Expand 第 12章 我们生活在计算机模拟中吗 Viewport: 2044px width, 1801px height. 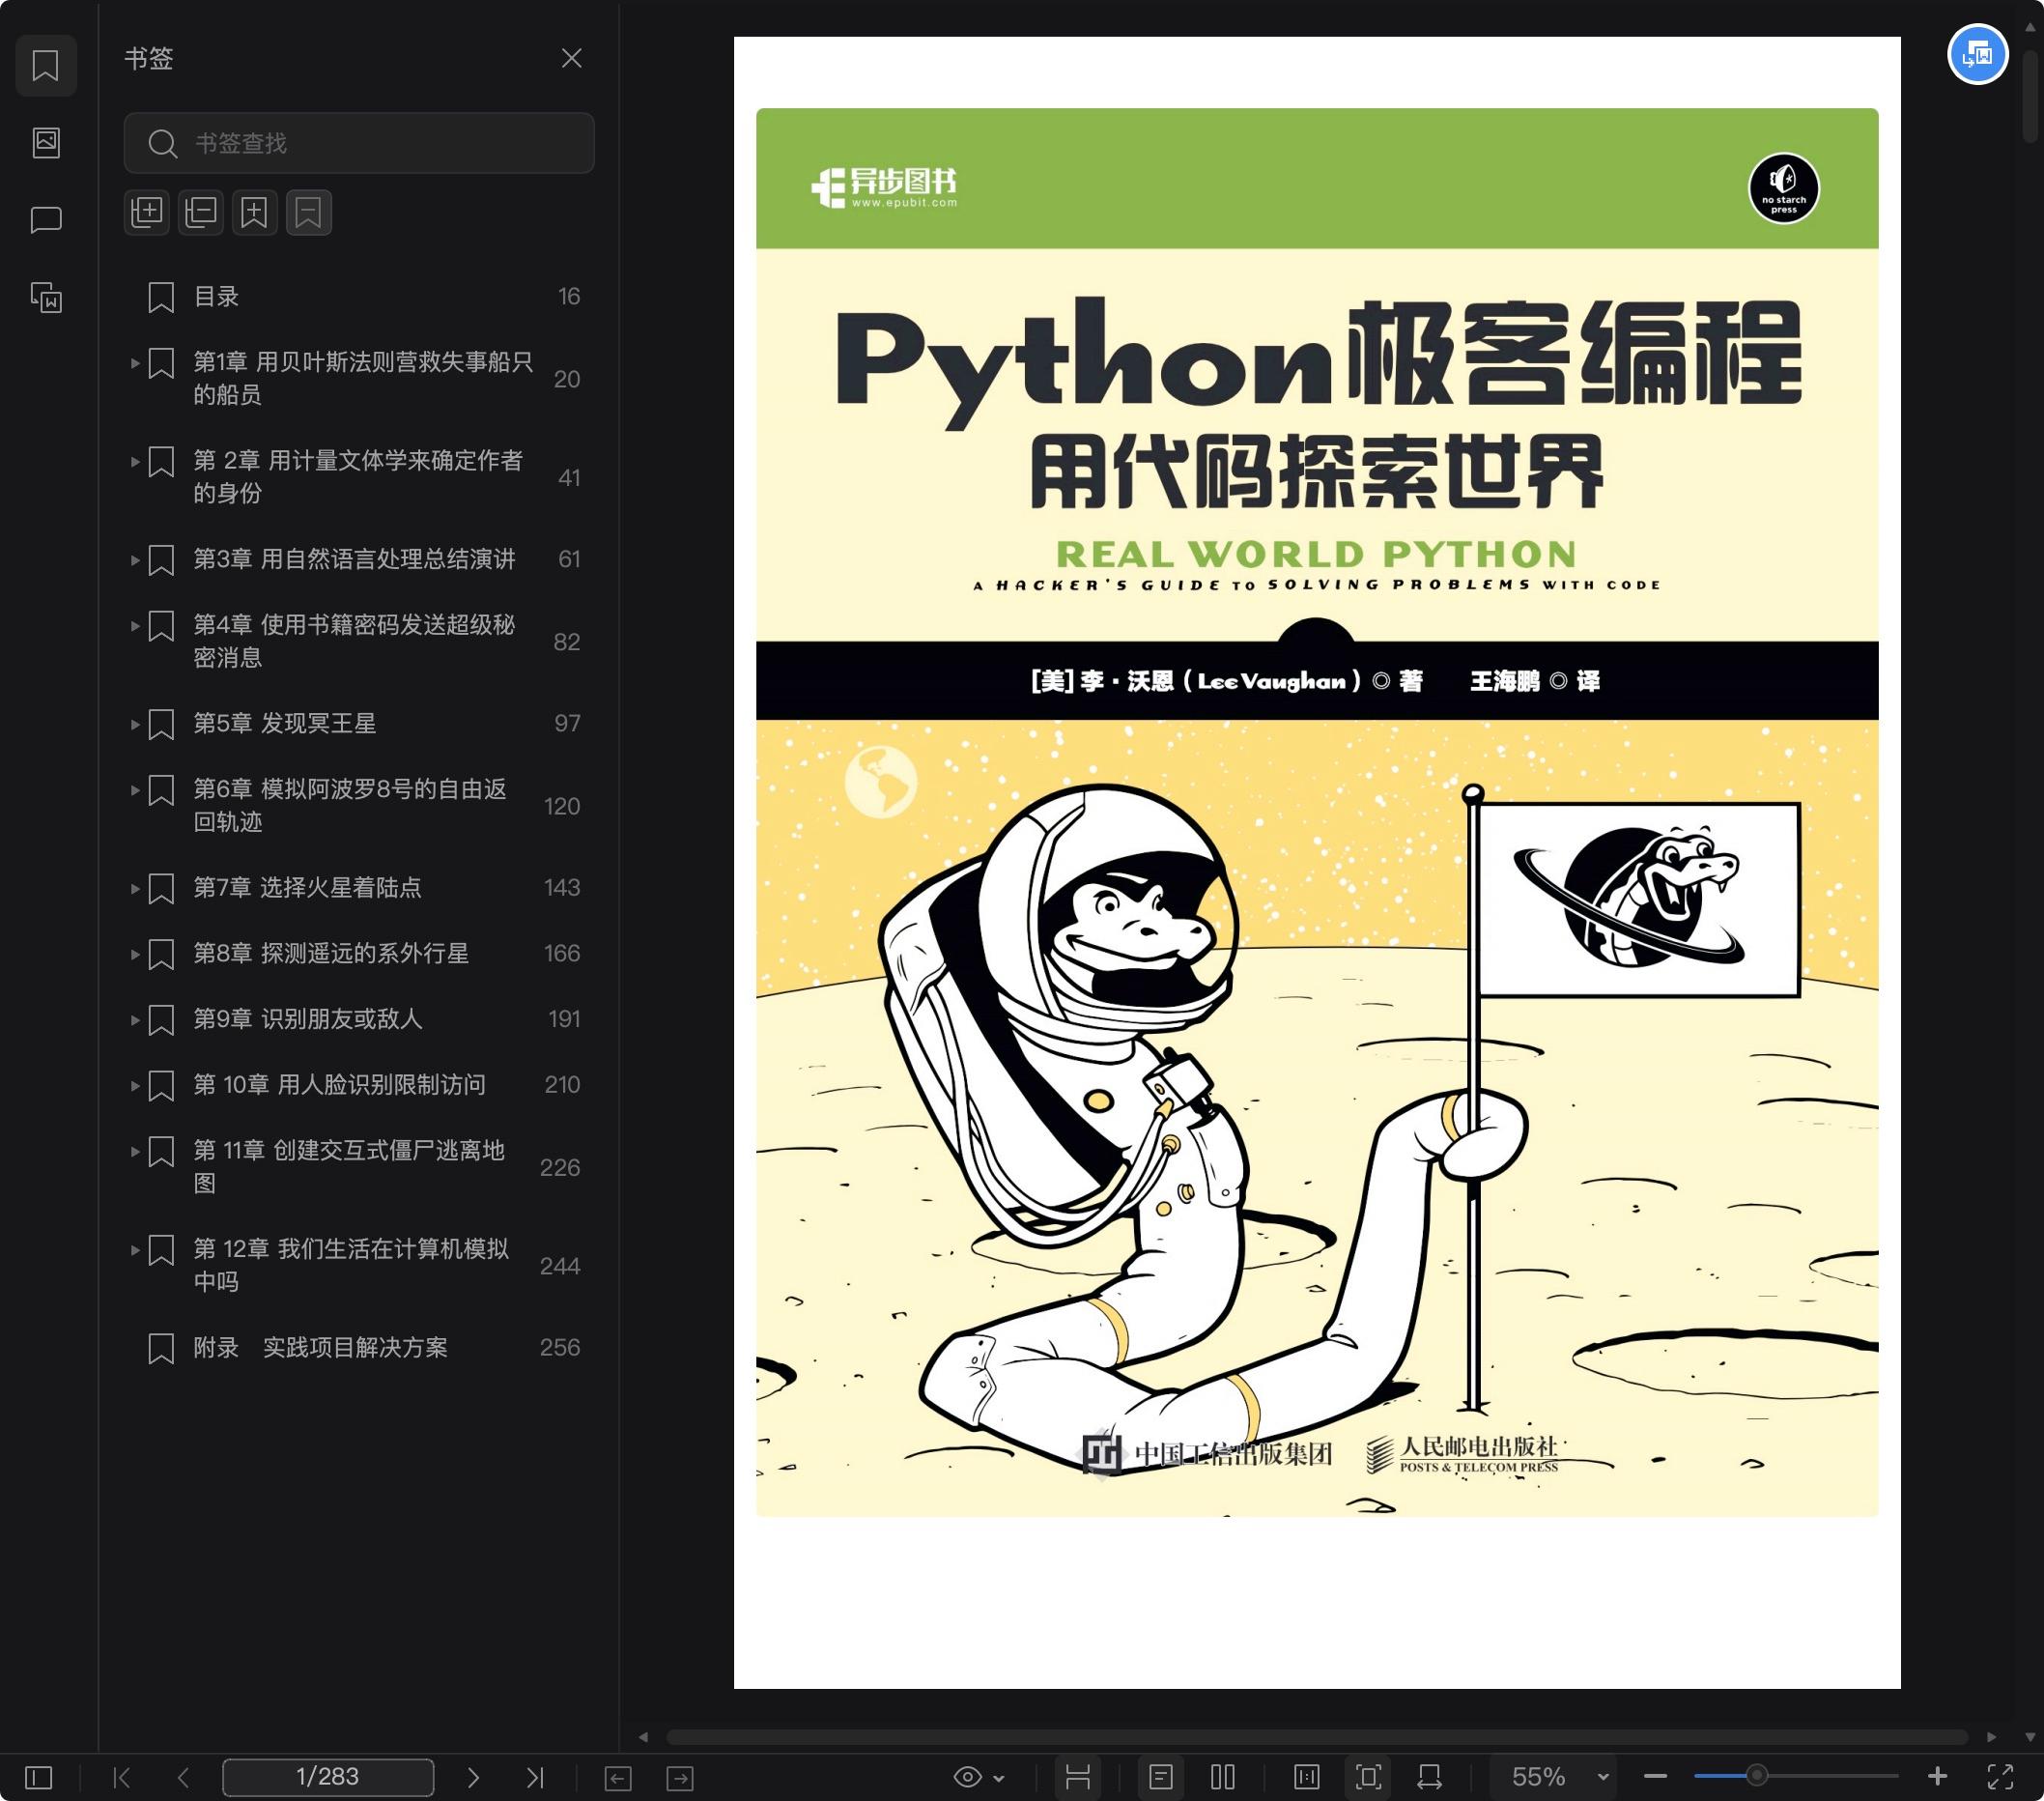coord(134,1250)
